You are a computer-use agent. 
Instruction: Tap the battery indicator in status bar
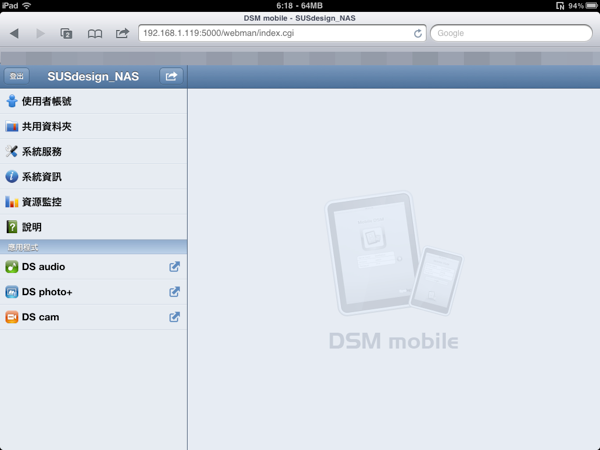591,5
